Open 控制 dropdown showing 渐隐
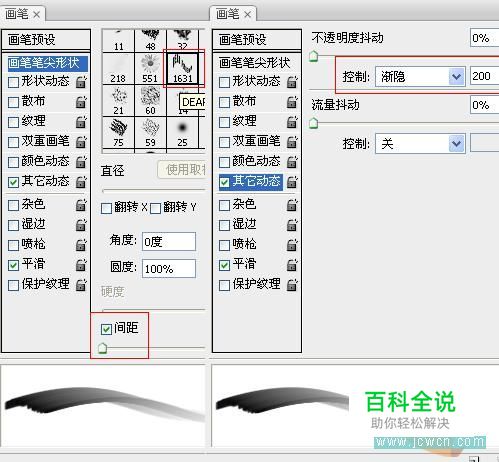Screen dimensions: 499x462 click(x=420, y=77)
